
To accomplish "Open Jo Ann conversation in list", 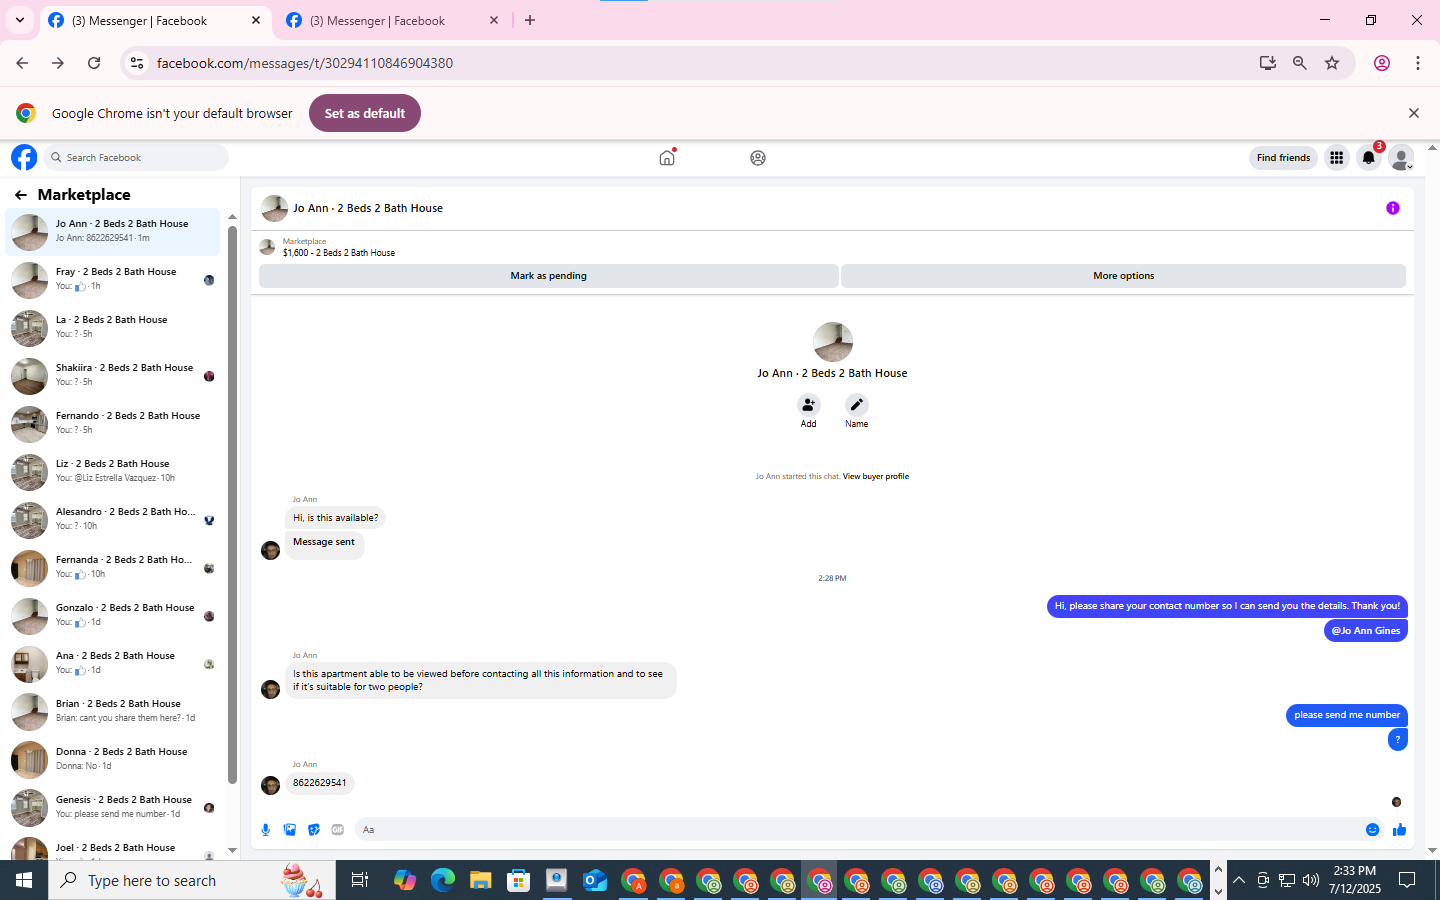I will [113, 232].
